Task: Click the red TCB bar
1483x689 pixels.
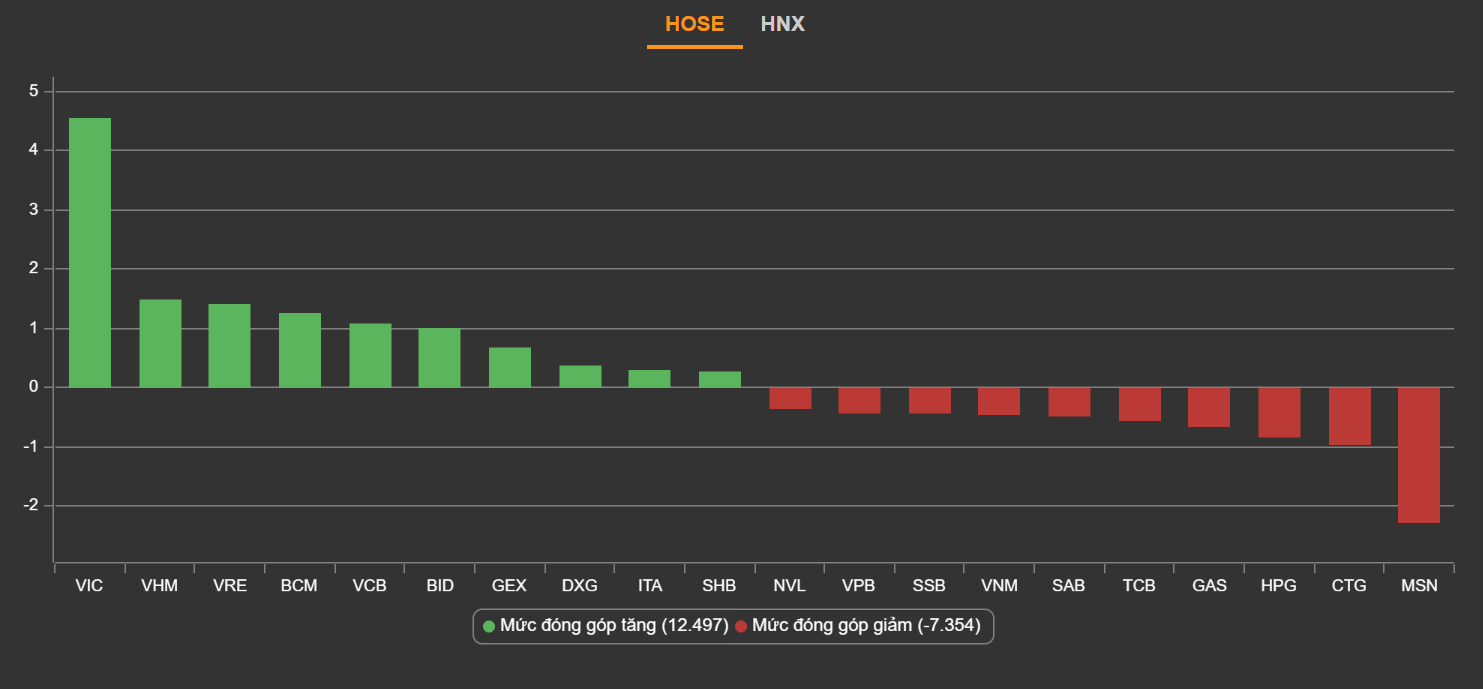Action: (1139, 404)
